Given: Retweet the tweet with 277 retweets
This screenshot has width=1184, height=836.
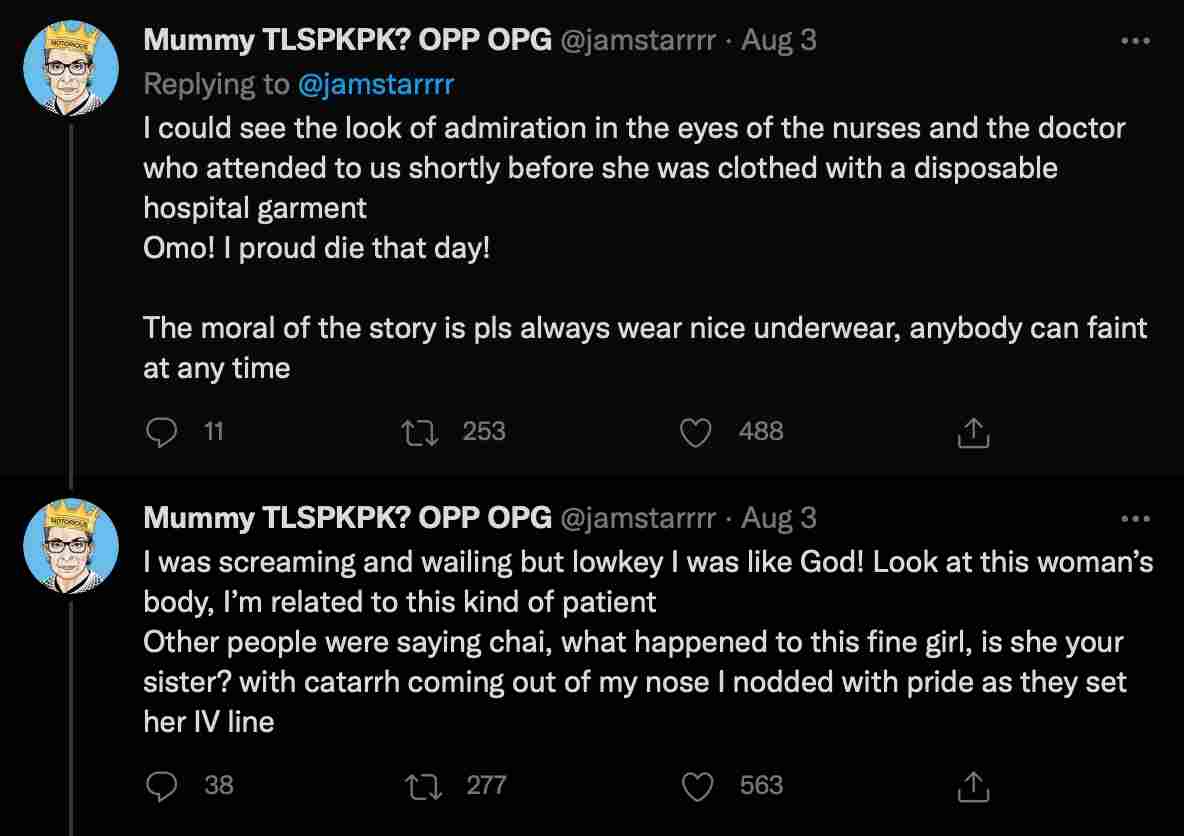Looking at the screenshot, I should (x=424, y=786).
